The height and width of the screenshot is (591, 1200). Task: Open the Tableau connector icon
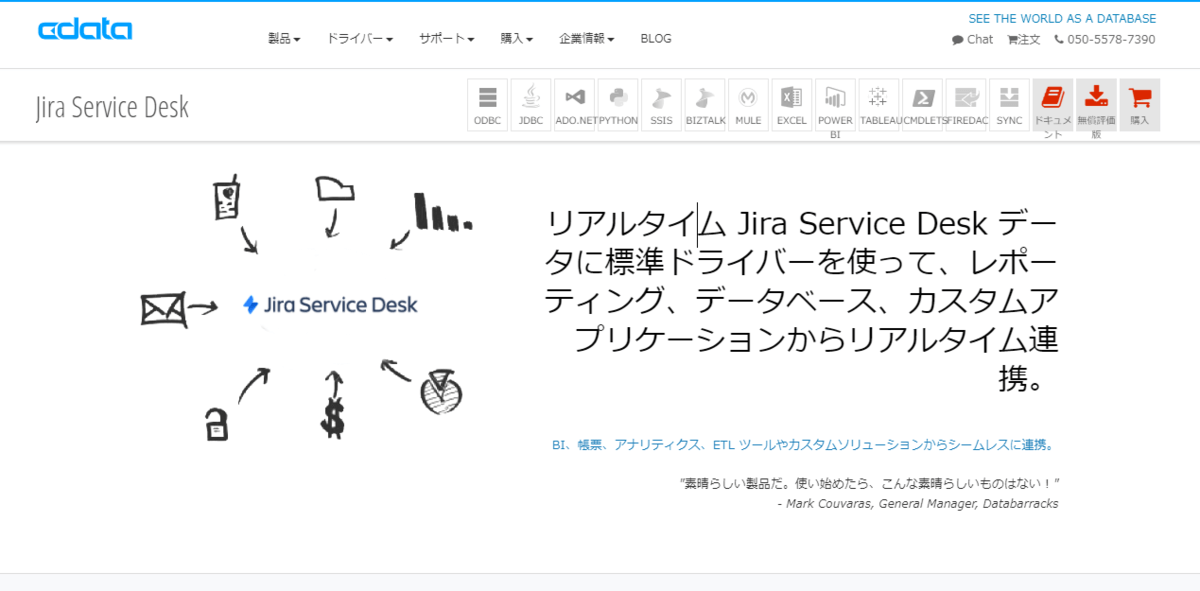point(878,104)
